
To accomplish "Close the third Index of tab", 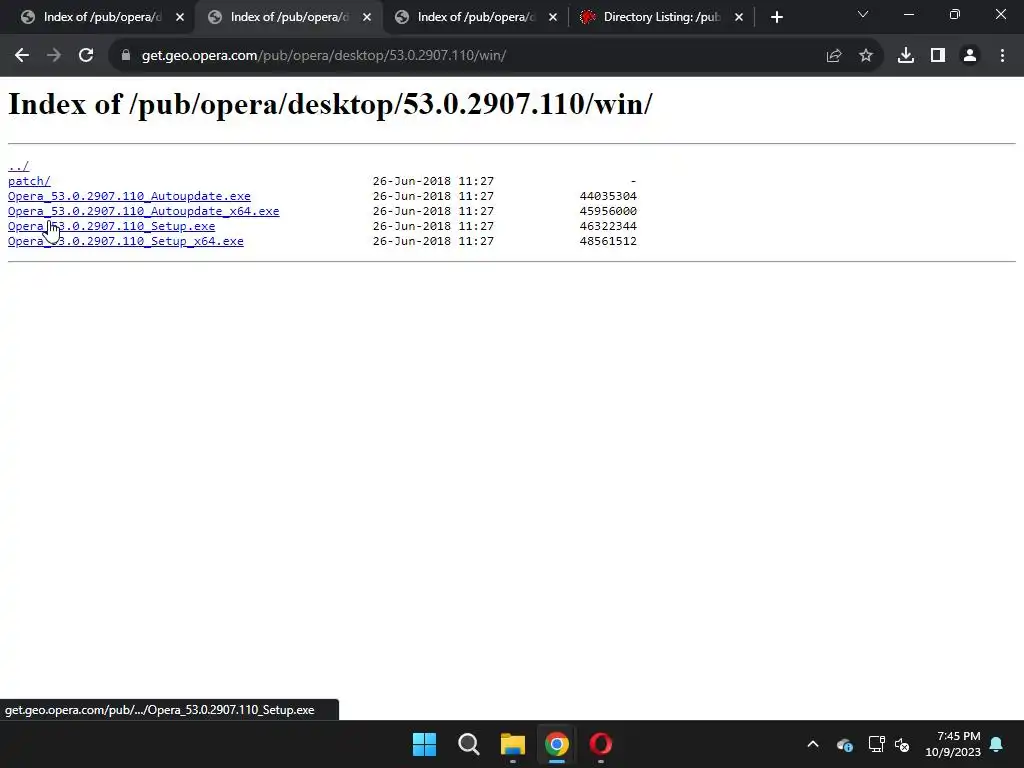I will click(x=552, y=17).
